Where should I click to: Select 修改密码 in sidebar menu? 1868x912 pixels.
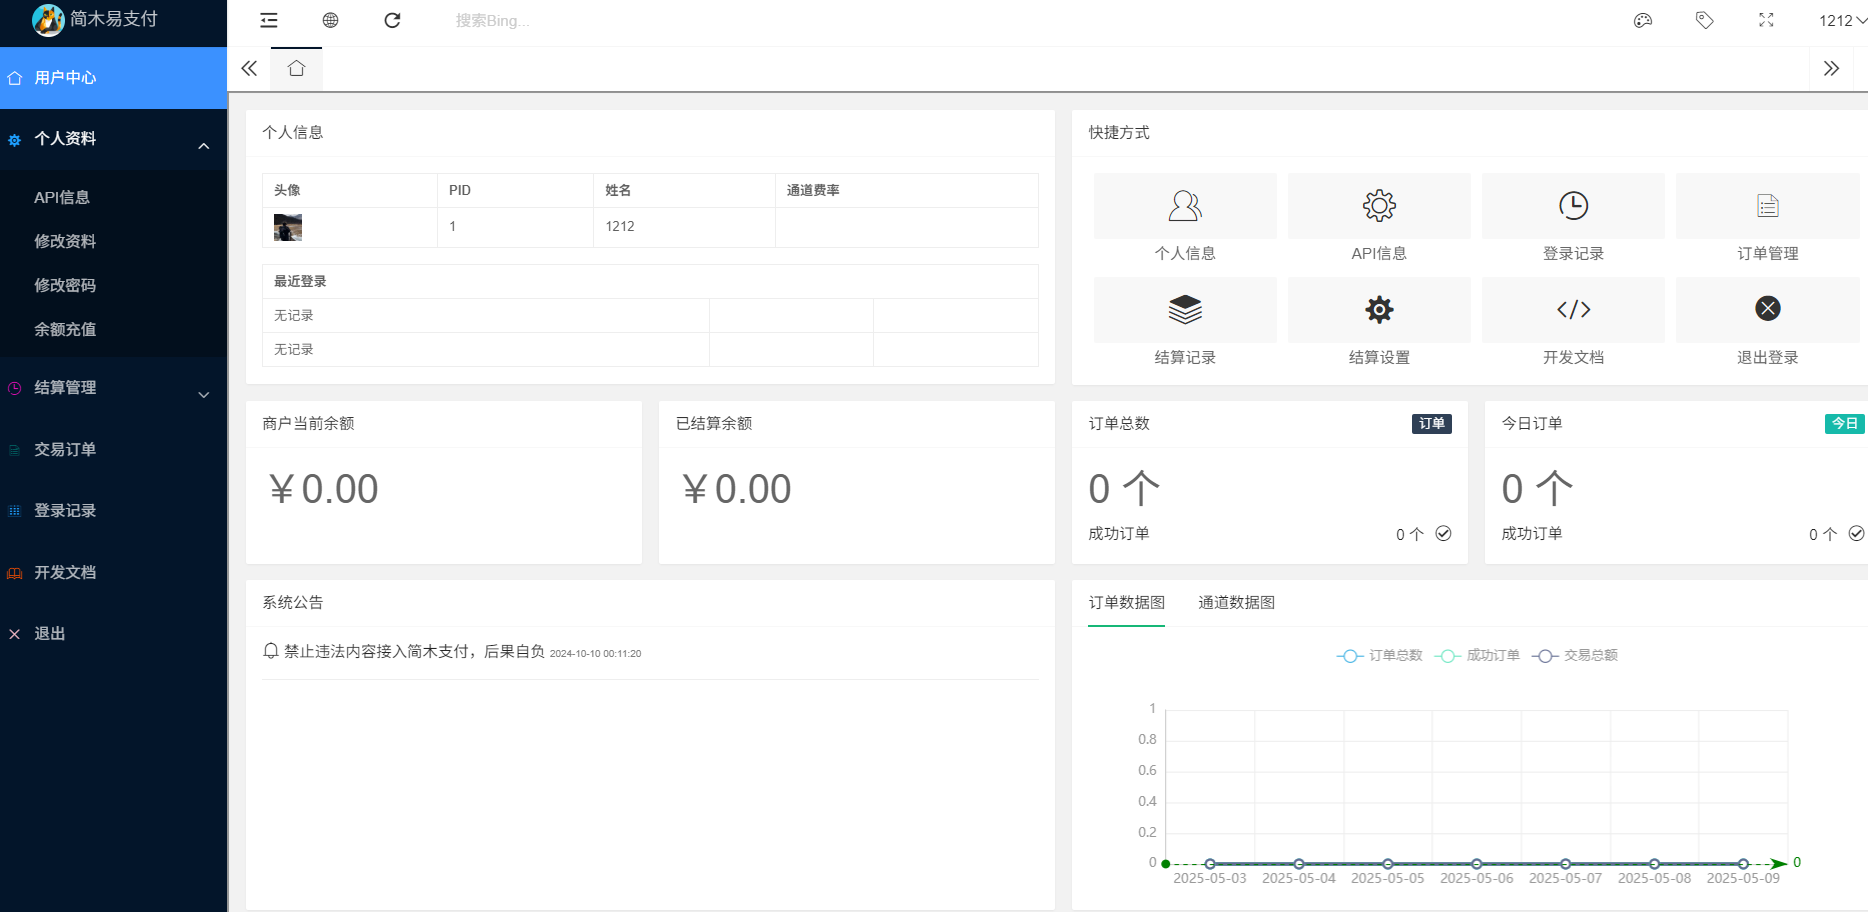65,286
